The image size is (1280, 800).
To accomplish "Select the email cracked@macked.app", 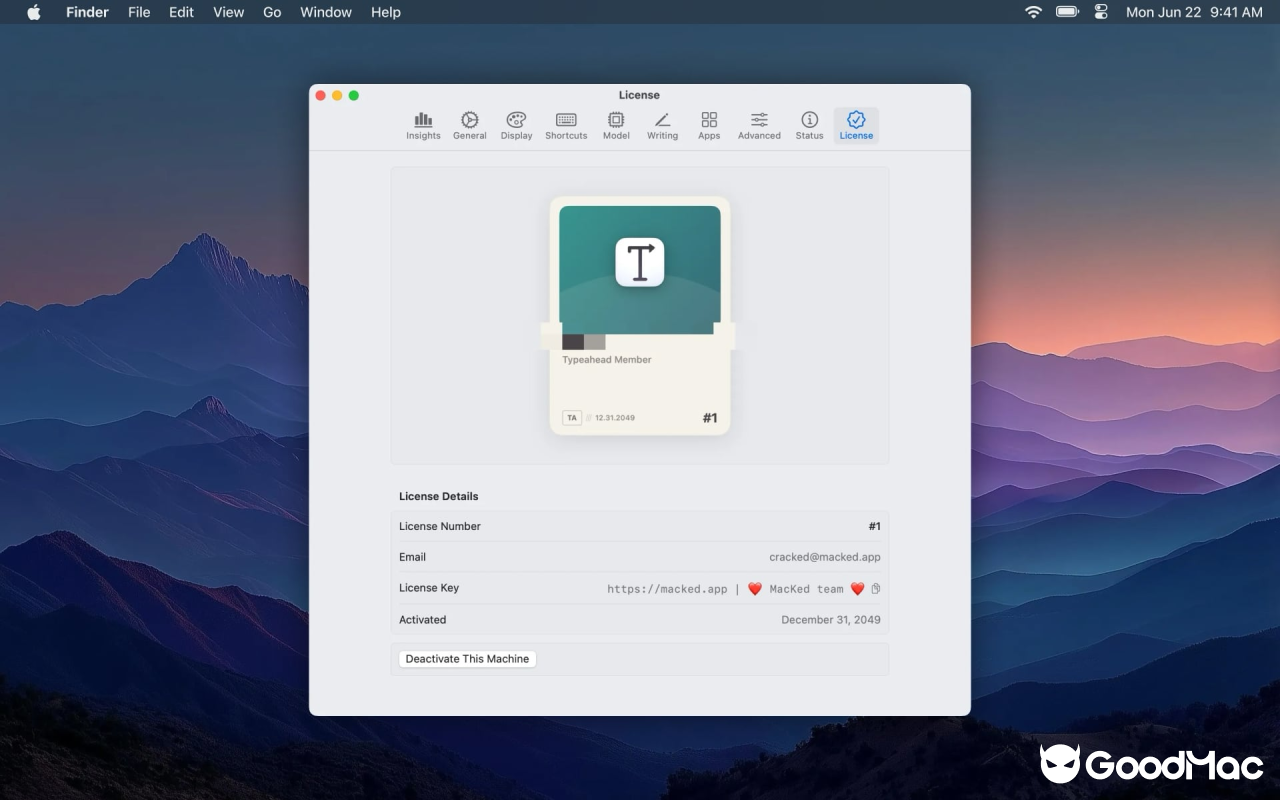I will pos(825,557).
